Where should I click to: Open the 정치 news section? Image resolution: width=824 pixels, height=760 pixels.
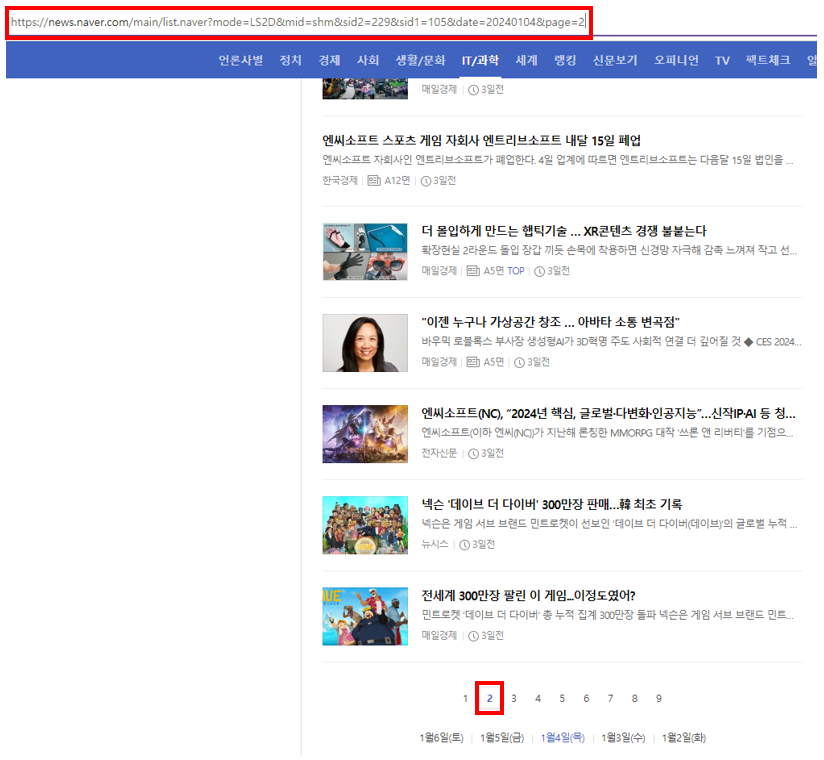click(290, 60)
